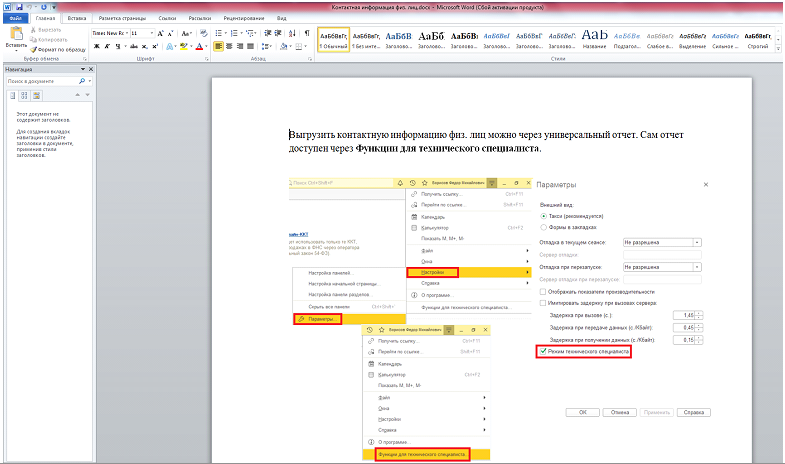The width and height of the screenshot is (785, 464).
Task: Click the decrease indent icon
Action: (268, 34)
